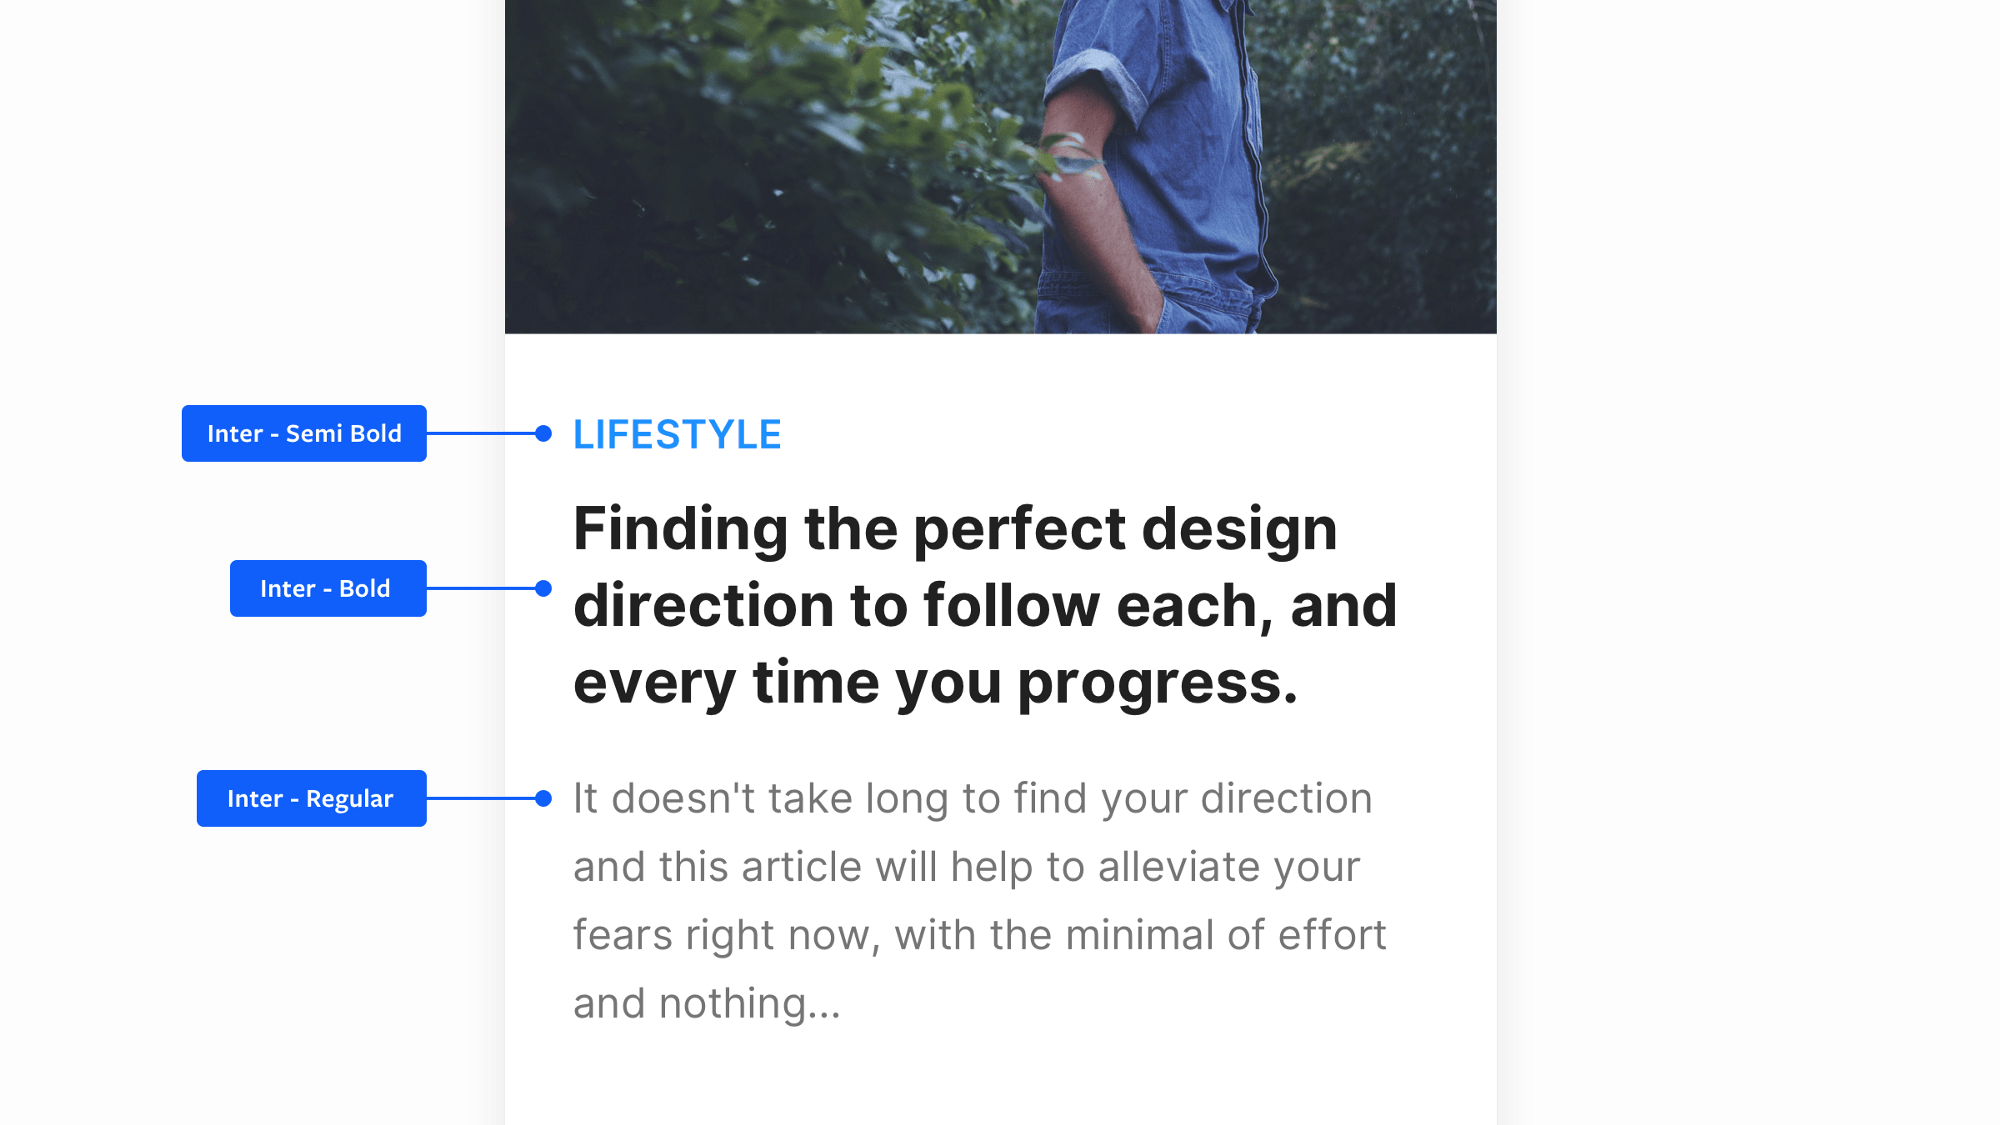Click the Inter - Regular label
This screenshot has width=2000, height=1125.
click(310, 798)
